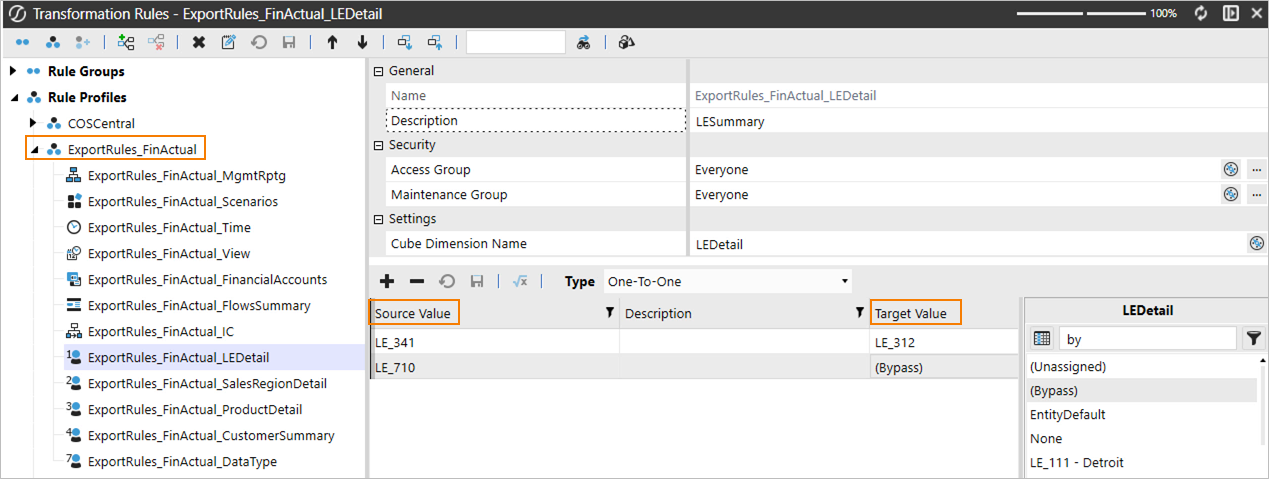Toggle the Source Value column filter
This screenshot has width=1269, height=479.
(x=610, y=313)
